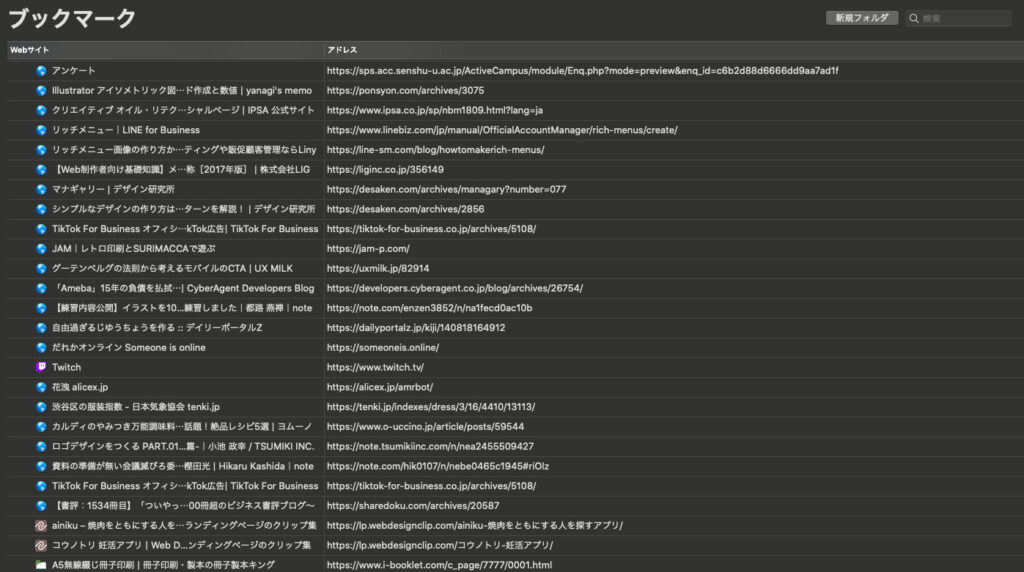Click globe icon of 【書評：1534冊目】 row
The width and height of the screenshot is (1024, 572).
[x=41, y=505]
